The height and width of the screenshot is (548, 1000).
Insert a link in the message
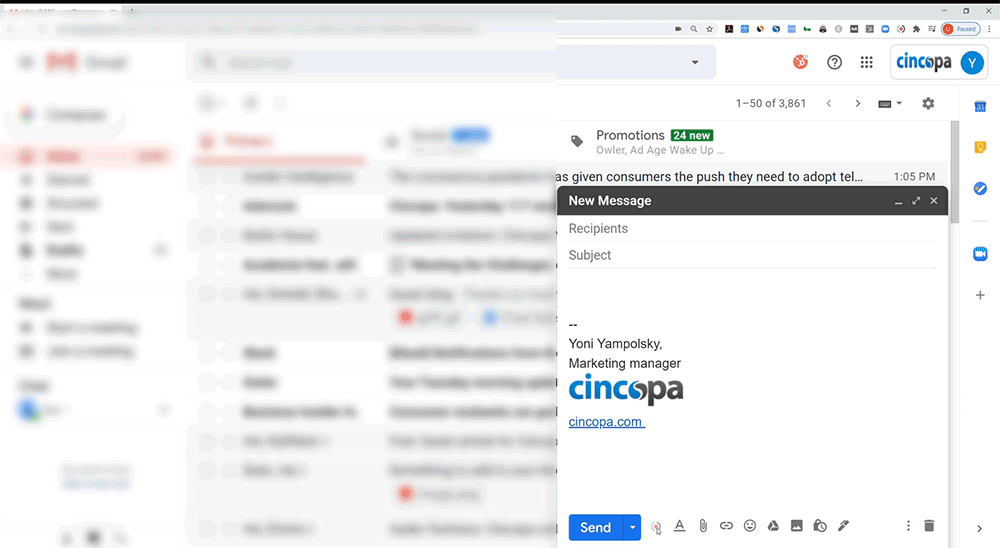click(x=727, y=526)
